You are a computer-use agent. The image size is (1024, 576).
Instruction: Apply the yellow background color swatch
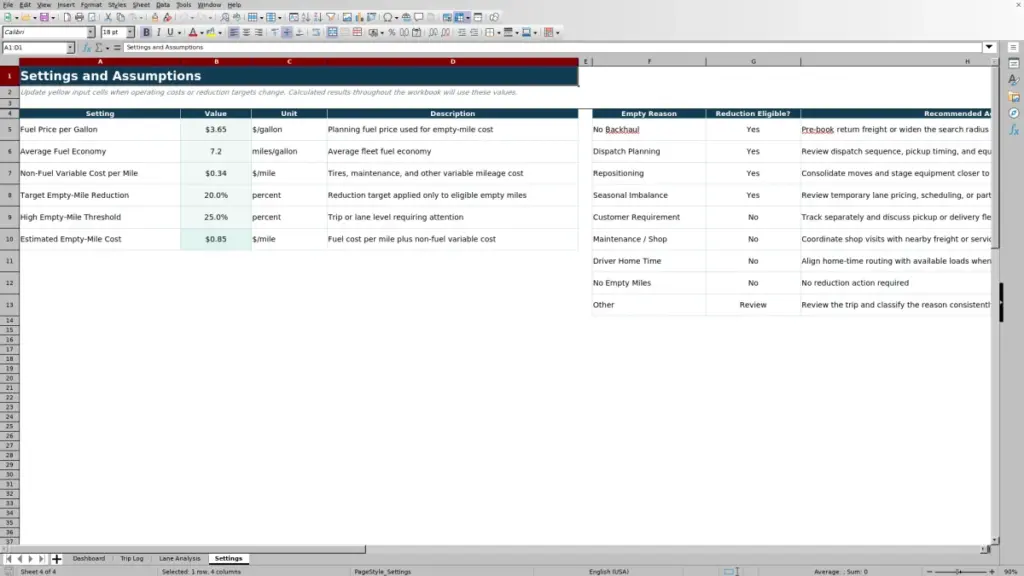click(211, 32)
